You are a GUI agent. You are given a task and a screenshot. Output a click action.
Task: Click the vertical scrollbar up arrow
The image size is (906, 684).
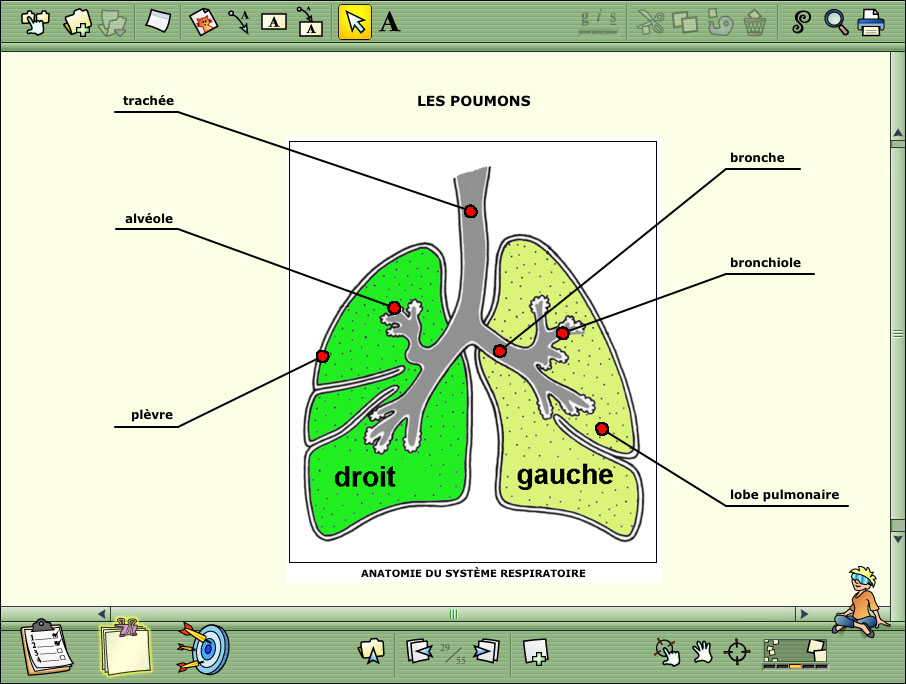point(898,133)
